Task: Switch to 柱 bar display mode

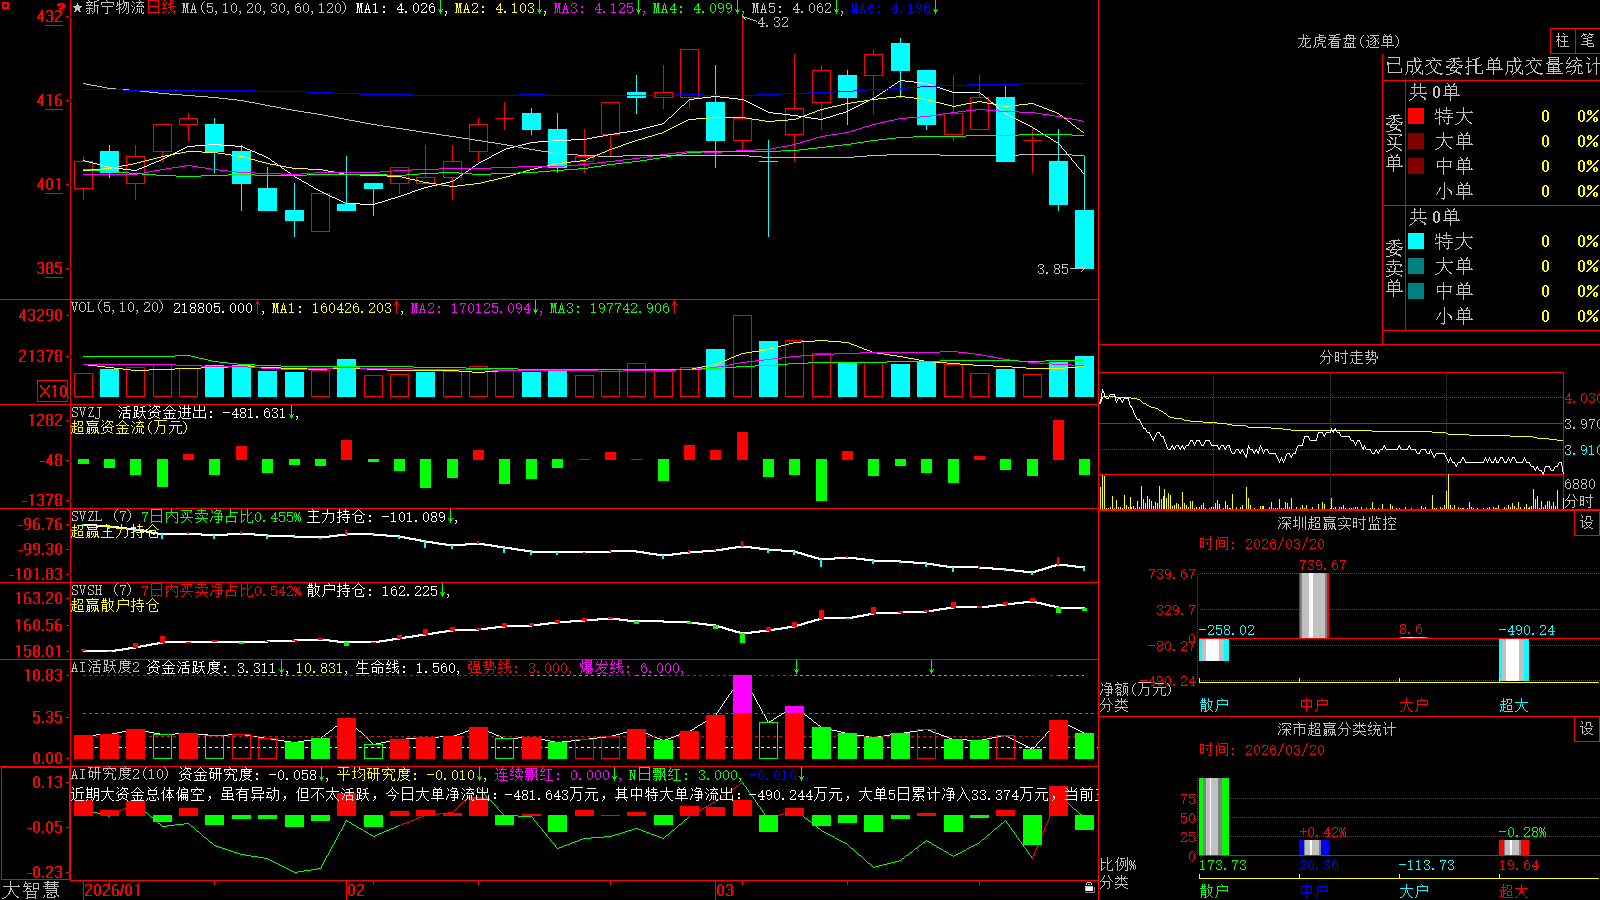Action: click(x=1562, y=40)
